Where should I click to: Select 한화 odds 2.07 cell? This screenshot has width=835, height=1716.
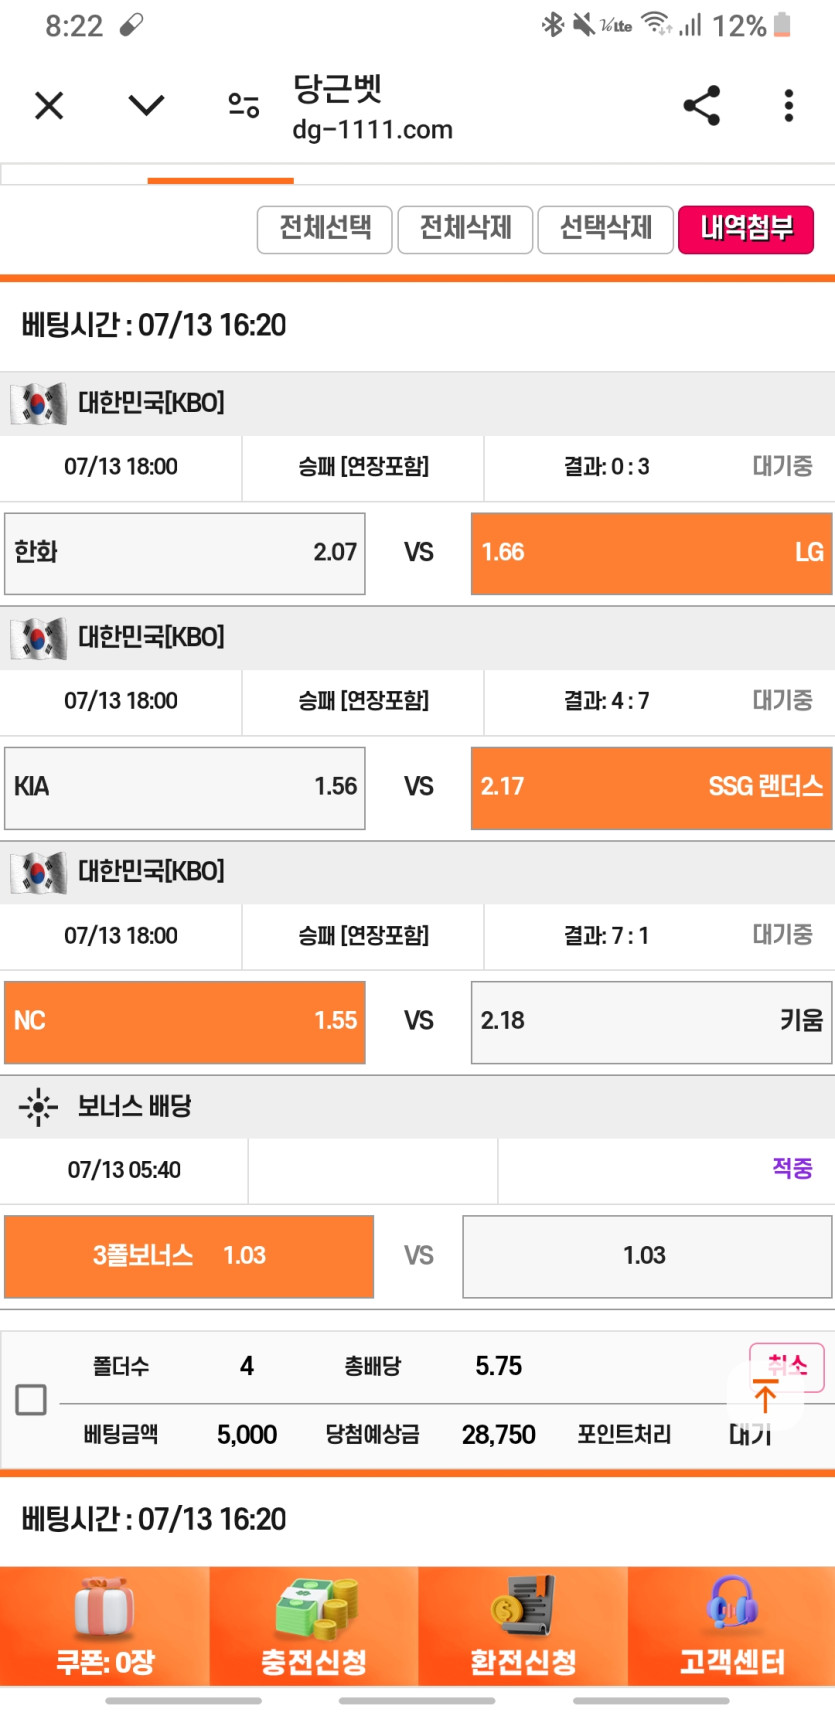pyautogui.click(x=185, y=553)
